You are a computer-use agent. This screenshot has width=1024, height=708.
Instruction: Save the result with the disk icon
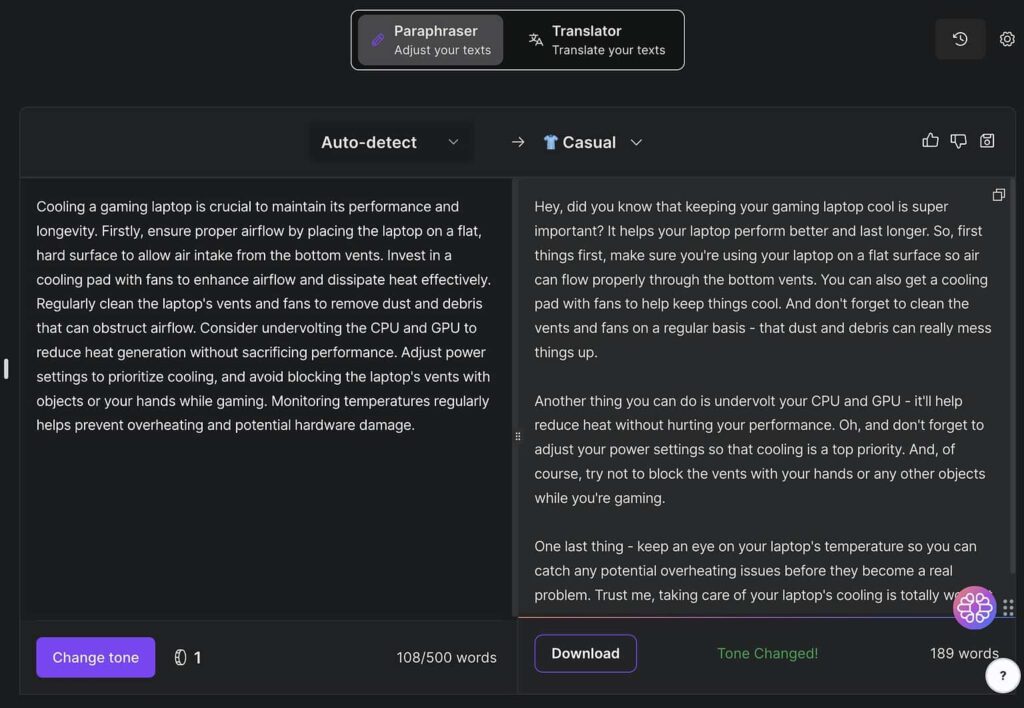pyautogui.click(x=987, y=140)
